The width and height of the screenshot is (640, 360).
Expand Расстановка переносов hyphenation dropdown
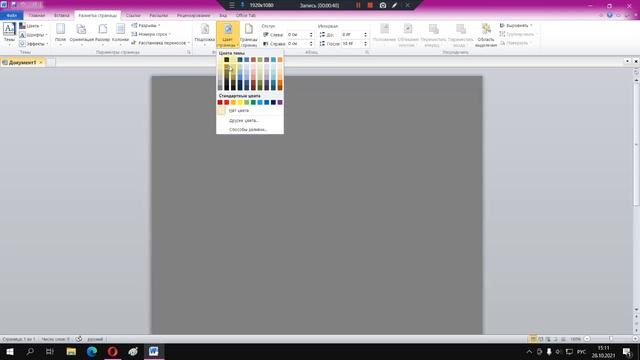[160, 42]
